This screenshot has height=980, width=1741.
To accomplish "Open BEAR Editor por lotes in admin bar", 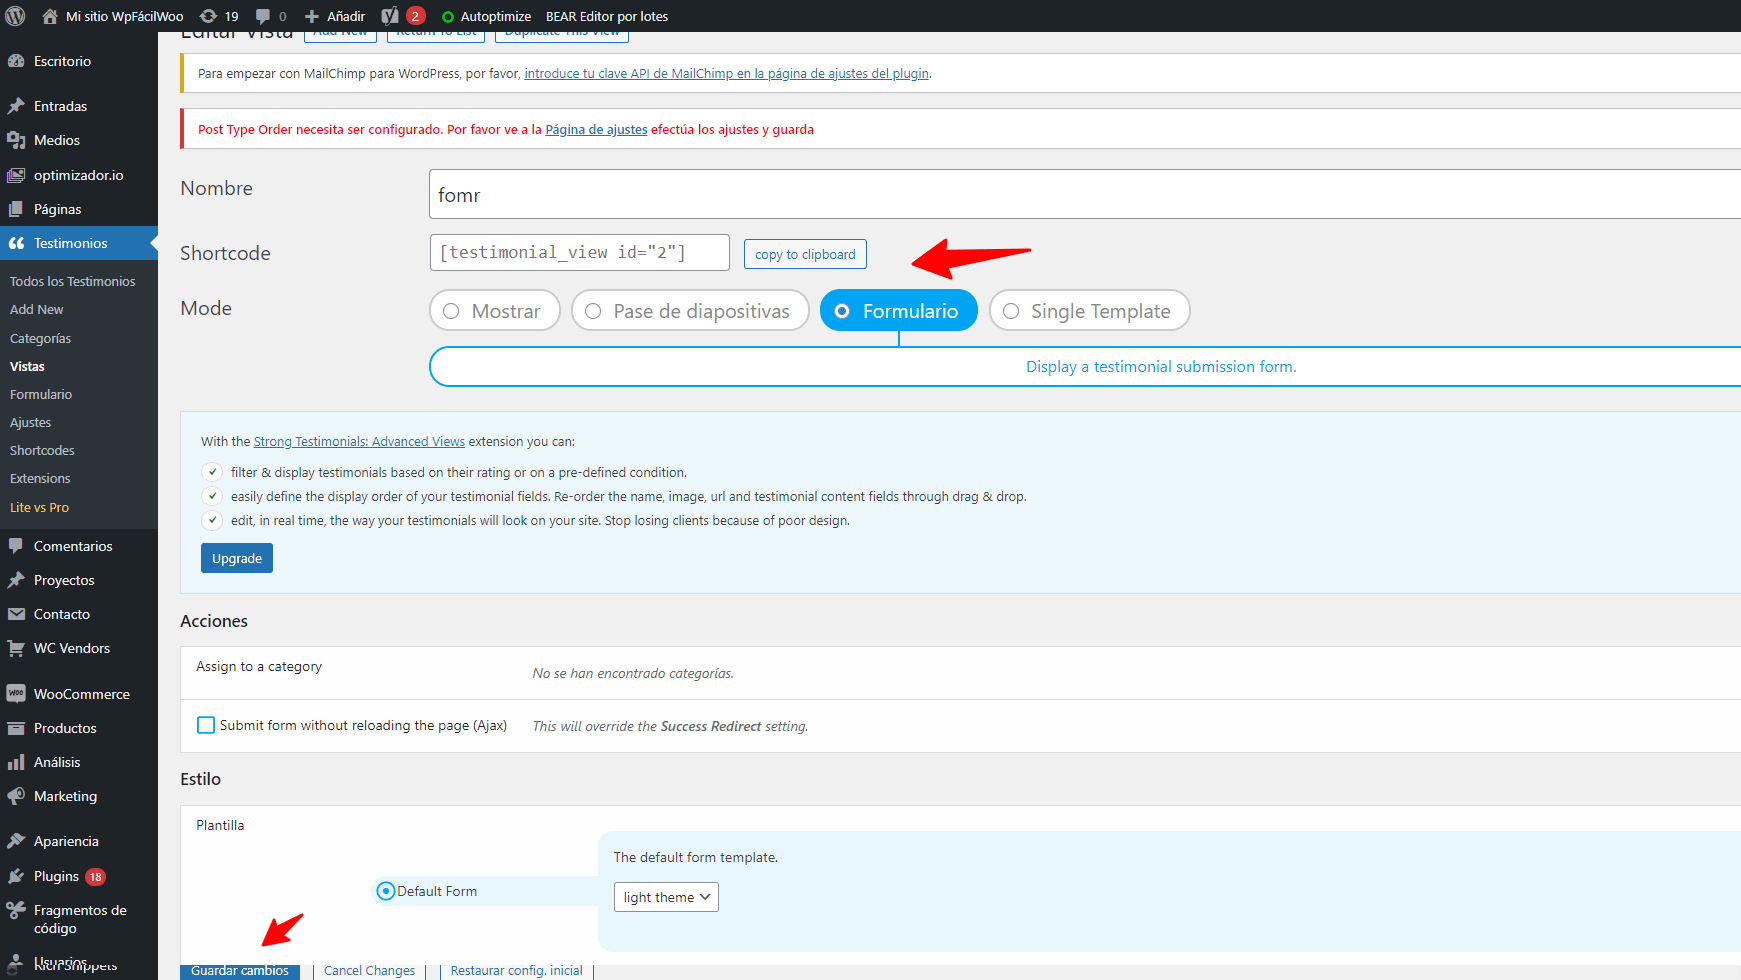I will click(607, 16).
